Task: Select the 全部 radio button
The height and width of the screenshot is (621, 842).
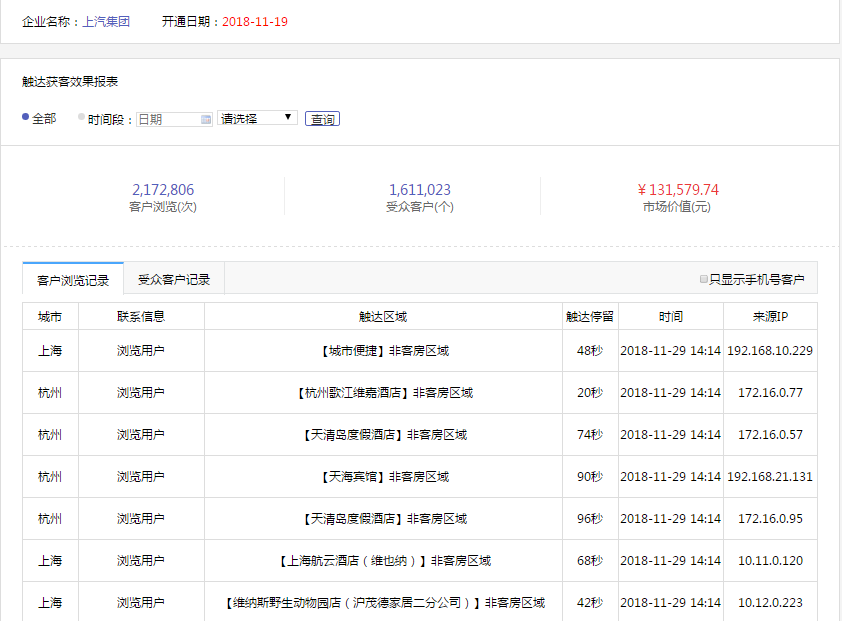Action: point(26,118)
